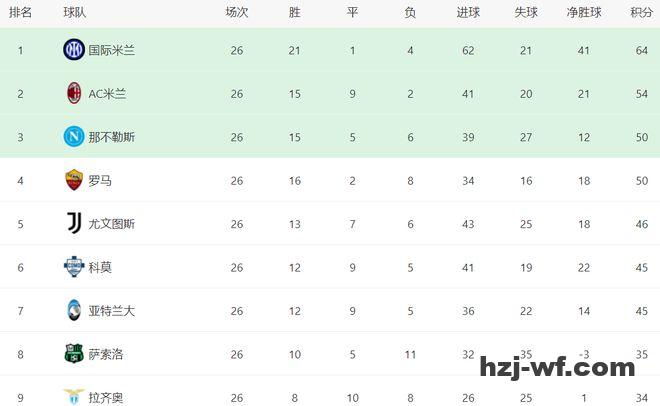
Task: Click the Inter Milan club crest
Action: coord(73,50)
